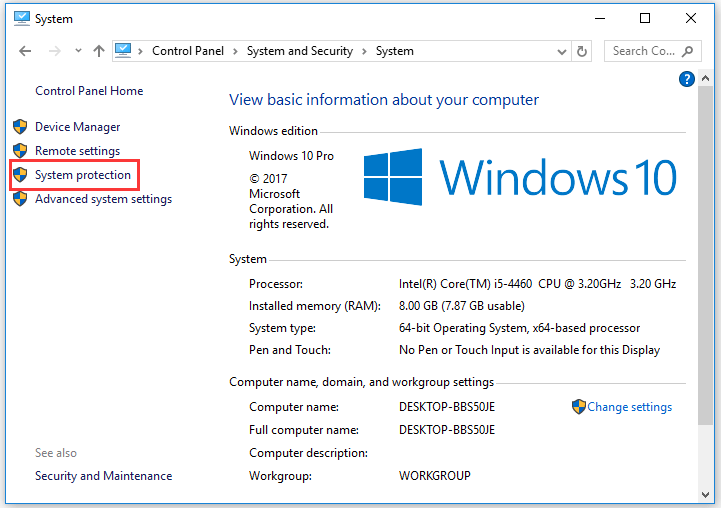Expand the chevron after System and Security
The width and height of the screenshot is (721, 508).
365,51
